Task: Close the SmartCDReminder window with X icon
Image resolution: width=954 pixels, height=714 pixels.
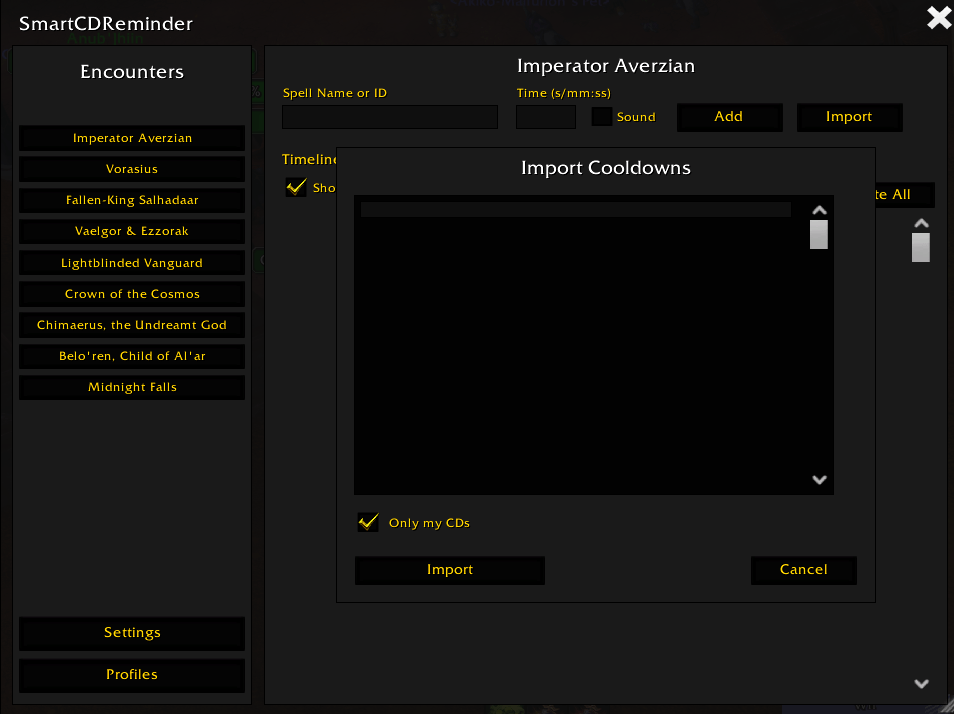Action: [939, 18]
